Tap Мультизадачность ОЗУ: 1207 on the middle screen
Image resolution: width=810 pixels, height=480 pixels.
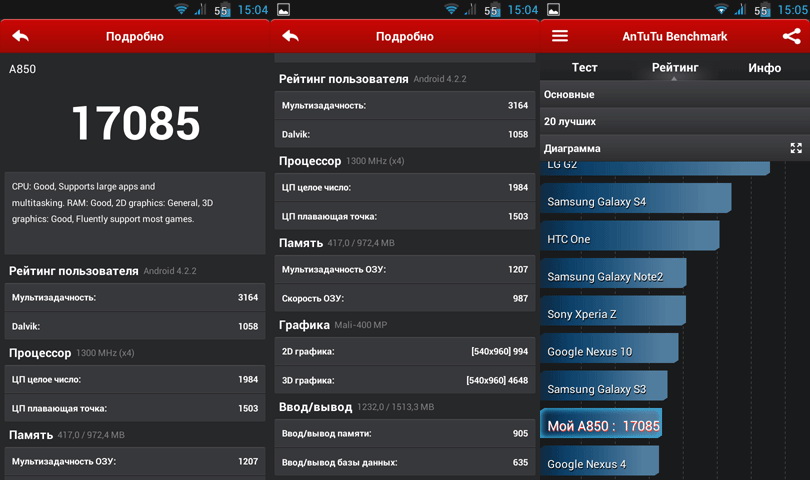pos(405,269)
